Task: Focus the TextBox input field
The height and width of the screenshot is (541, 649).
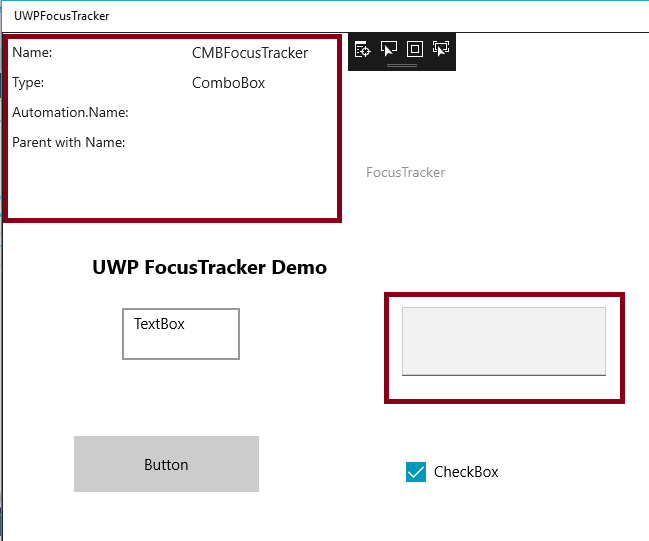Action: click(181, 334)
